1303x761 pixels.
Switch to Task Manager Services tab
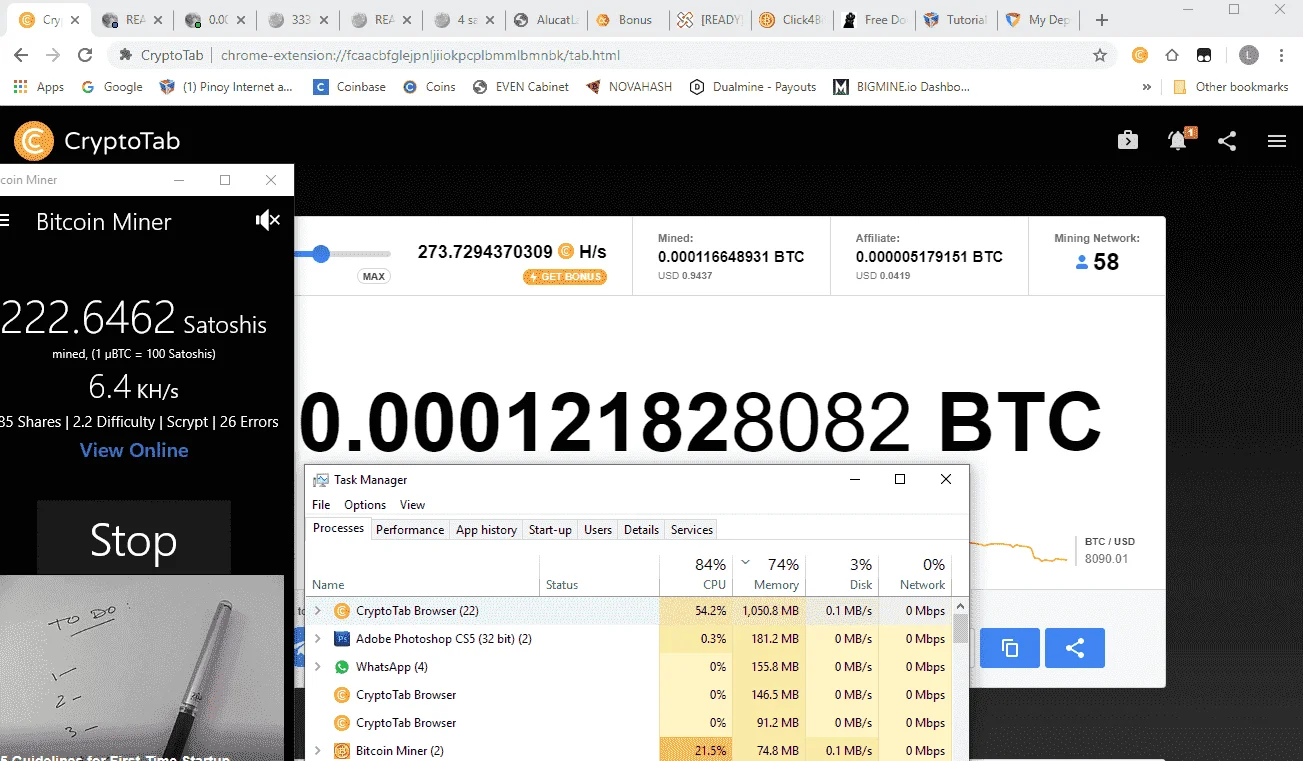click(x=692, y=530)
